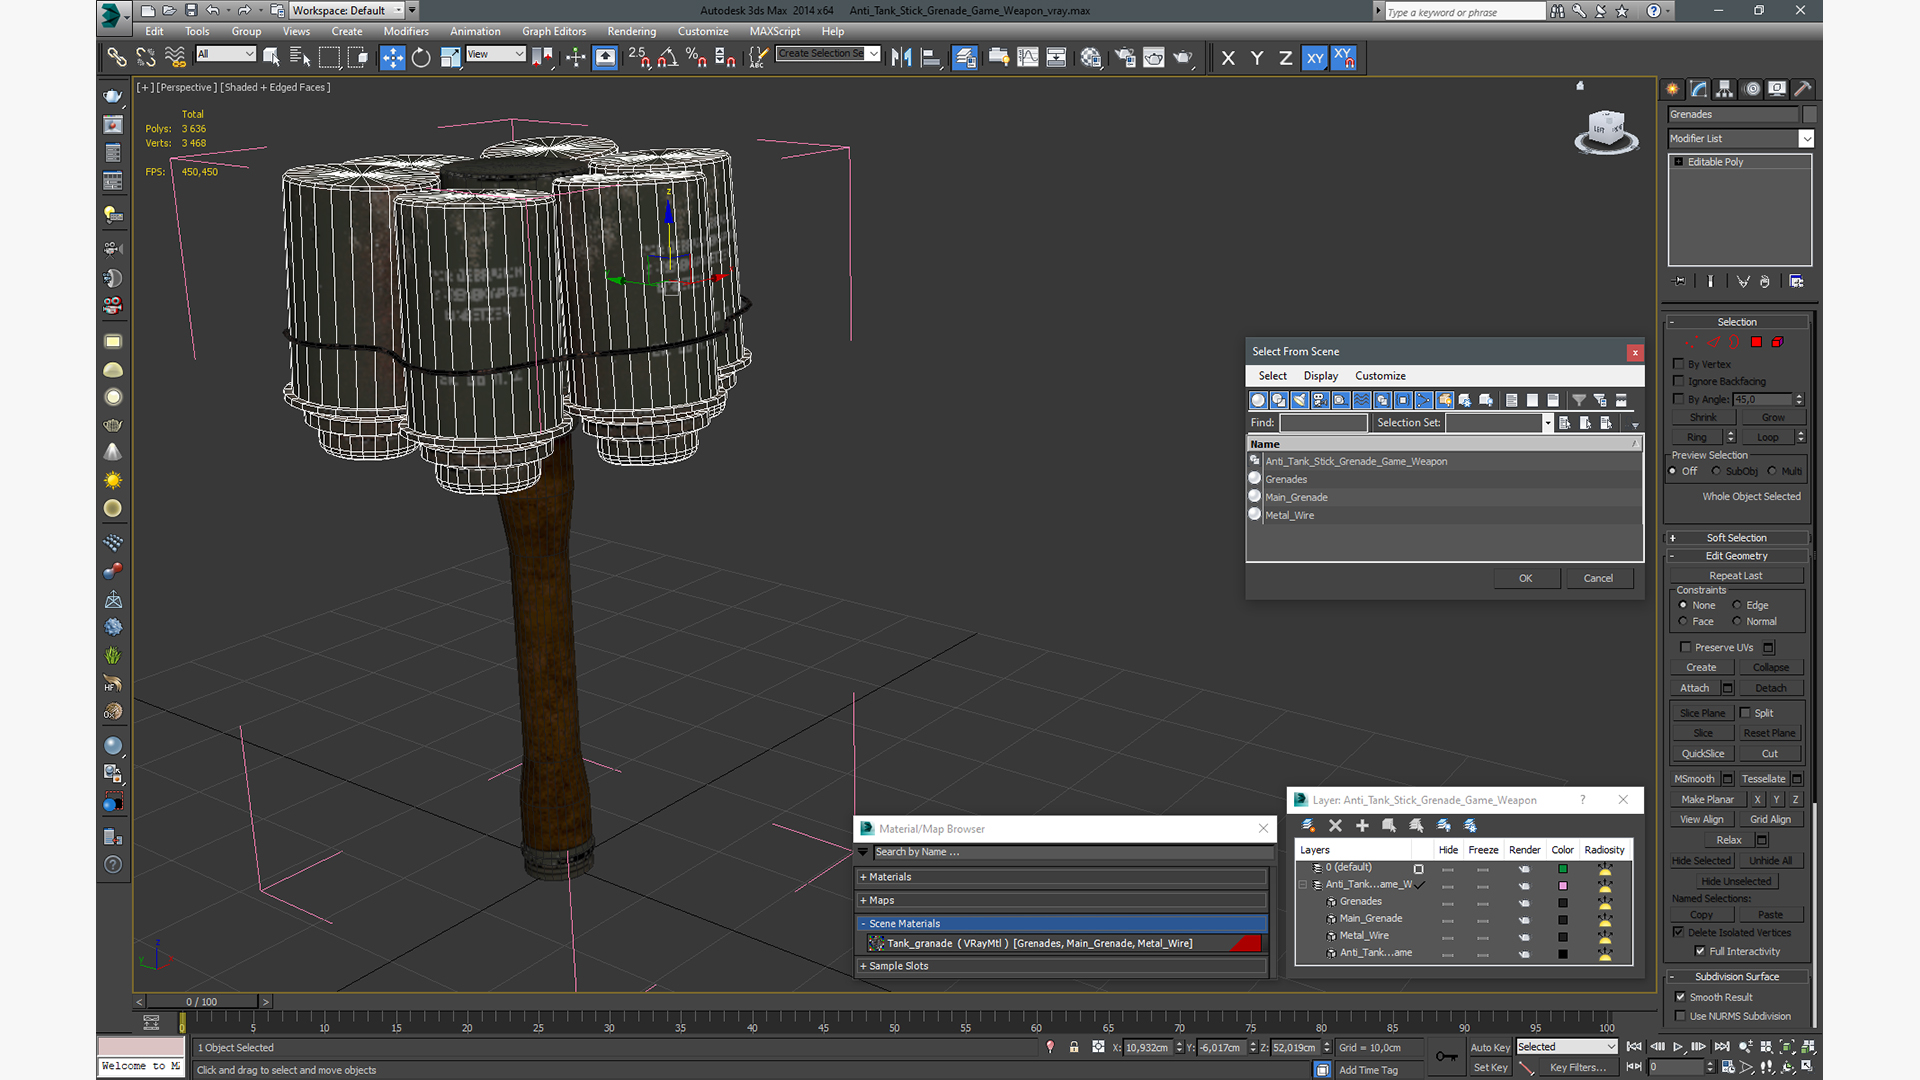The height and width of the screenshot is (1080, 1920).
Task: Open the Modifier List dropdown
Action: 1806,139
